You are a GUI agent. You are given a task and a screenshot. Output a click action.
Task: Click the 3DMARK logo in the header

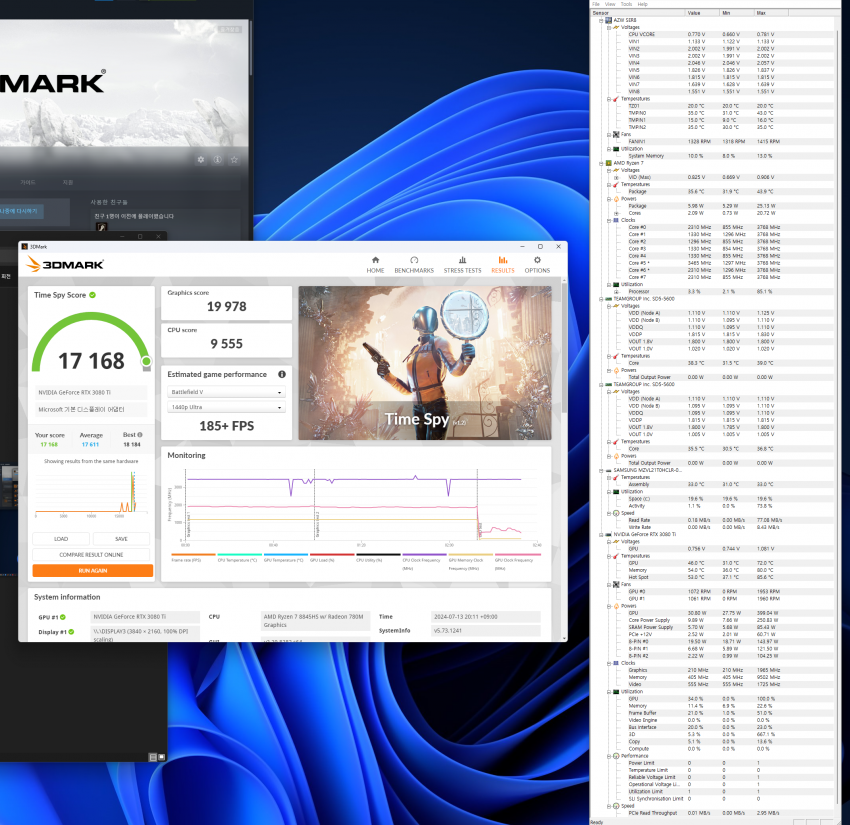(x=65, y=265)
